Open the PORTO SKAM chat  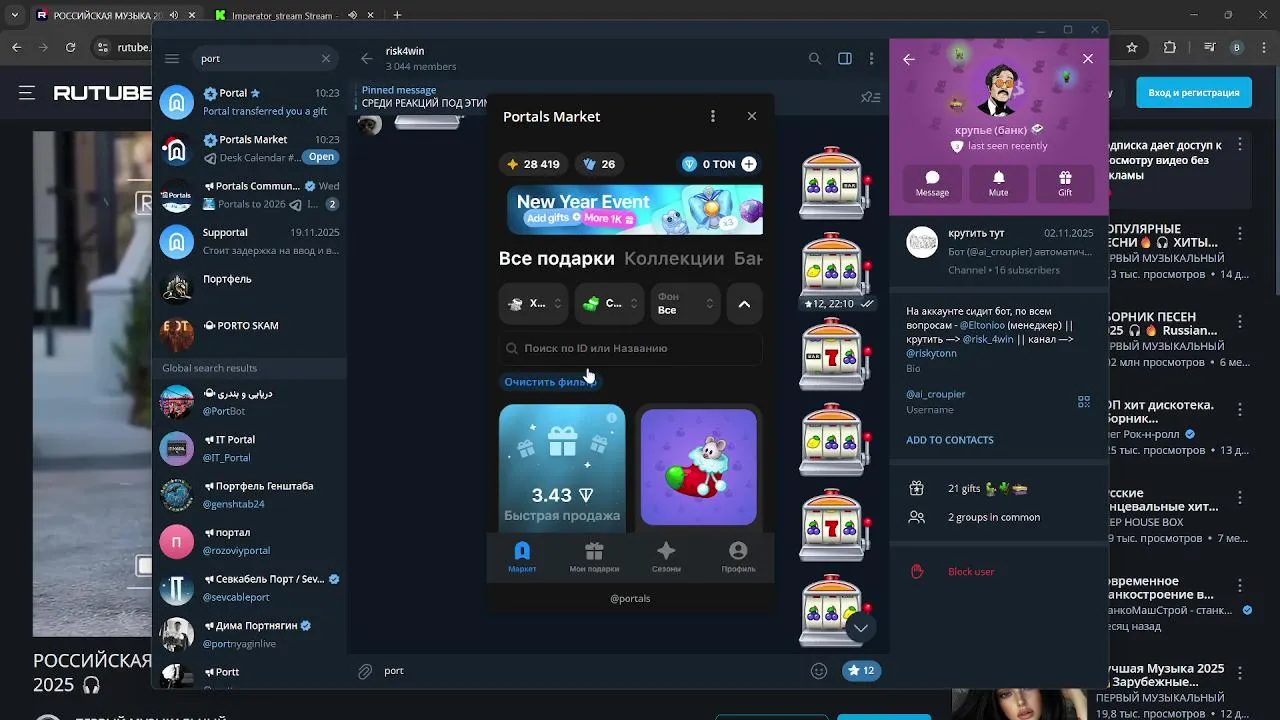coord(249,333)
